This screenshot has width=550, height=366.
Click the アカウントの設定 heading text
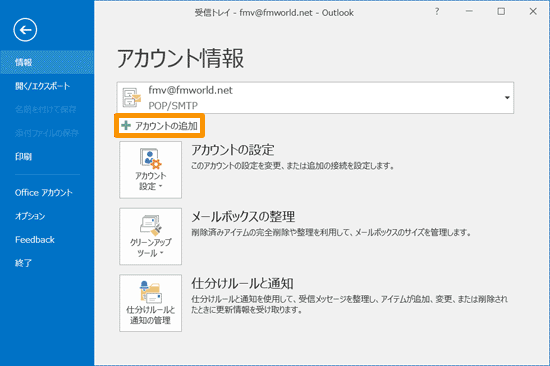[x=233, y=150]
